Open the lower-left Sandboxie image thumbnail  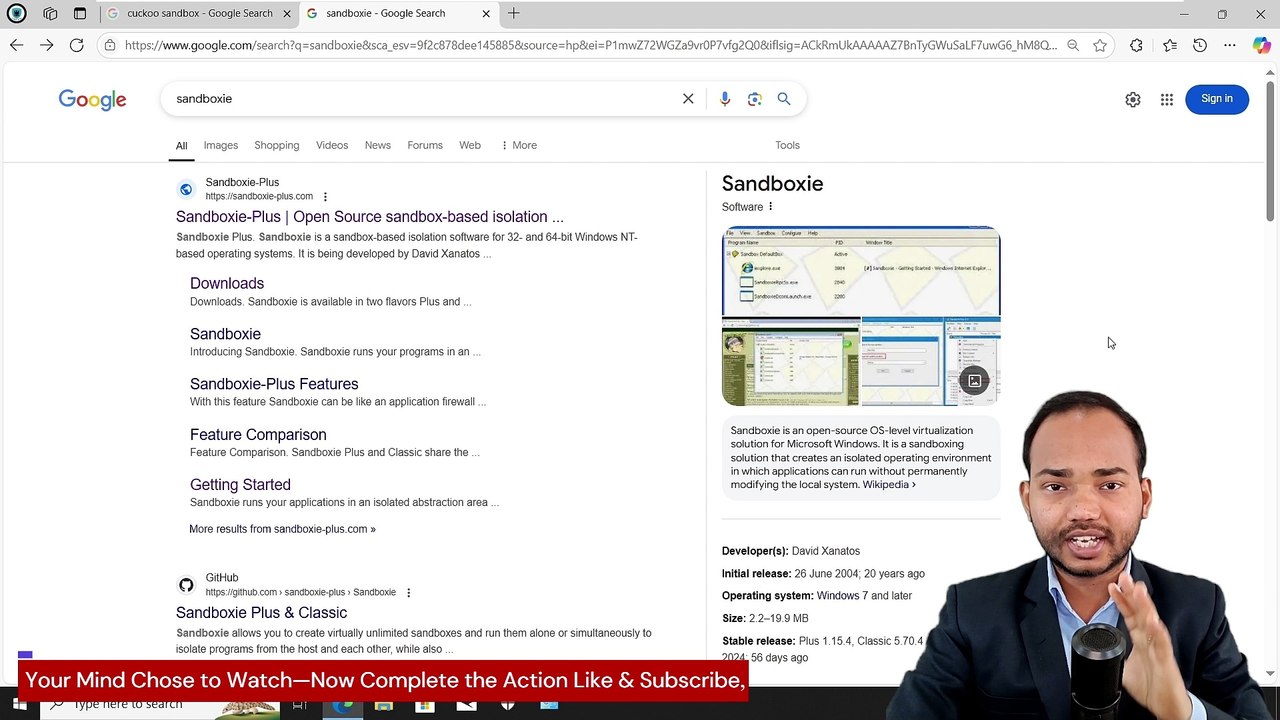pos(790,362)
